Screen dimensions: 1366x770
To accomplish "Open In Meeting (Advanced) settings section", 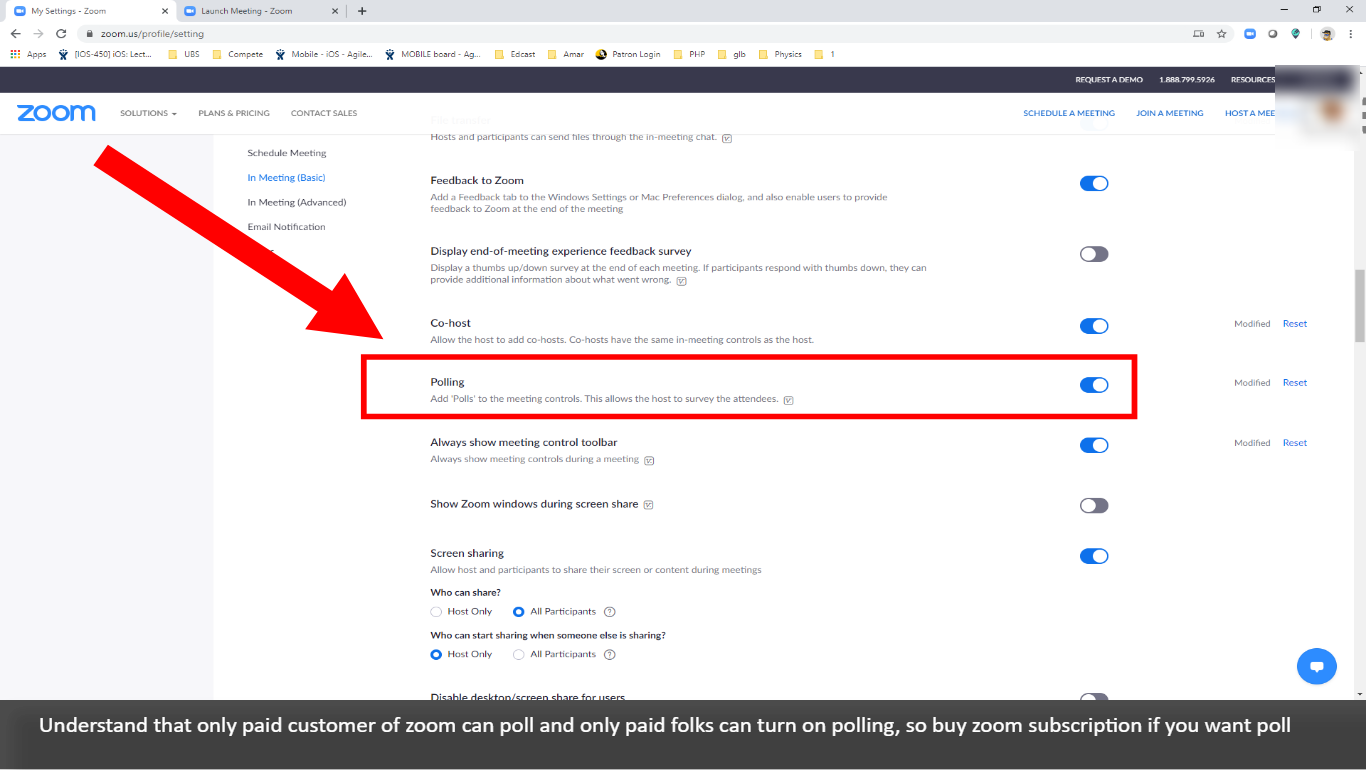I will coord(296,202).
